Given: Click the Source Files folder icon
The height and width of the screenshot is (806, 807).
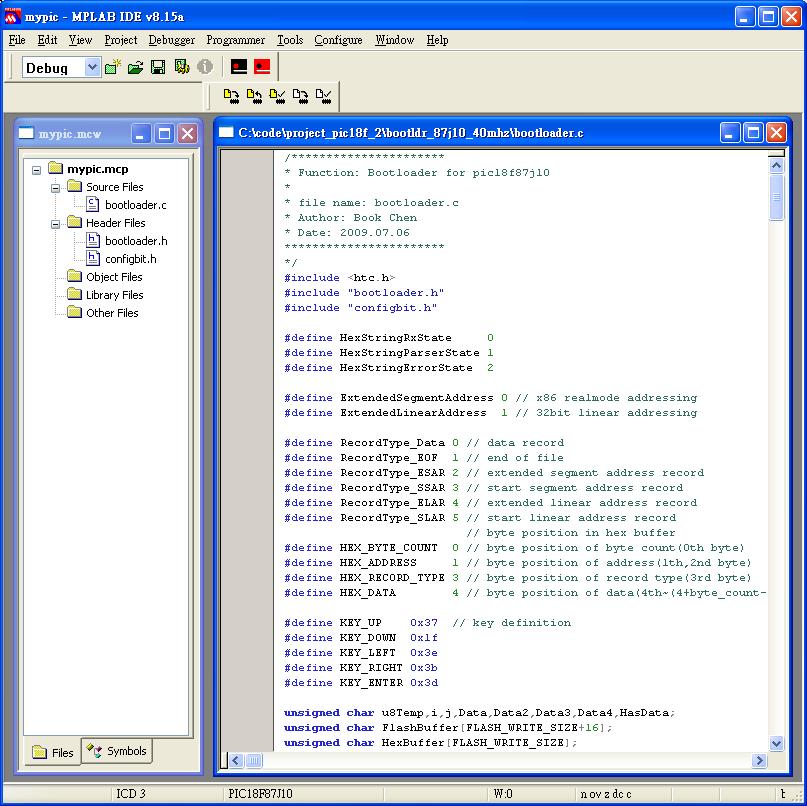Looking at the screenshot, I should 75,186.
